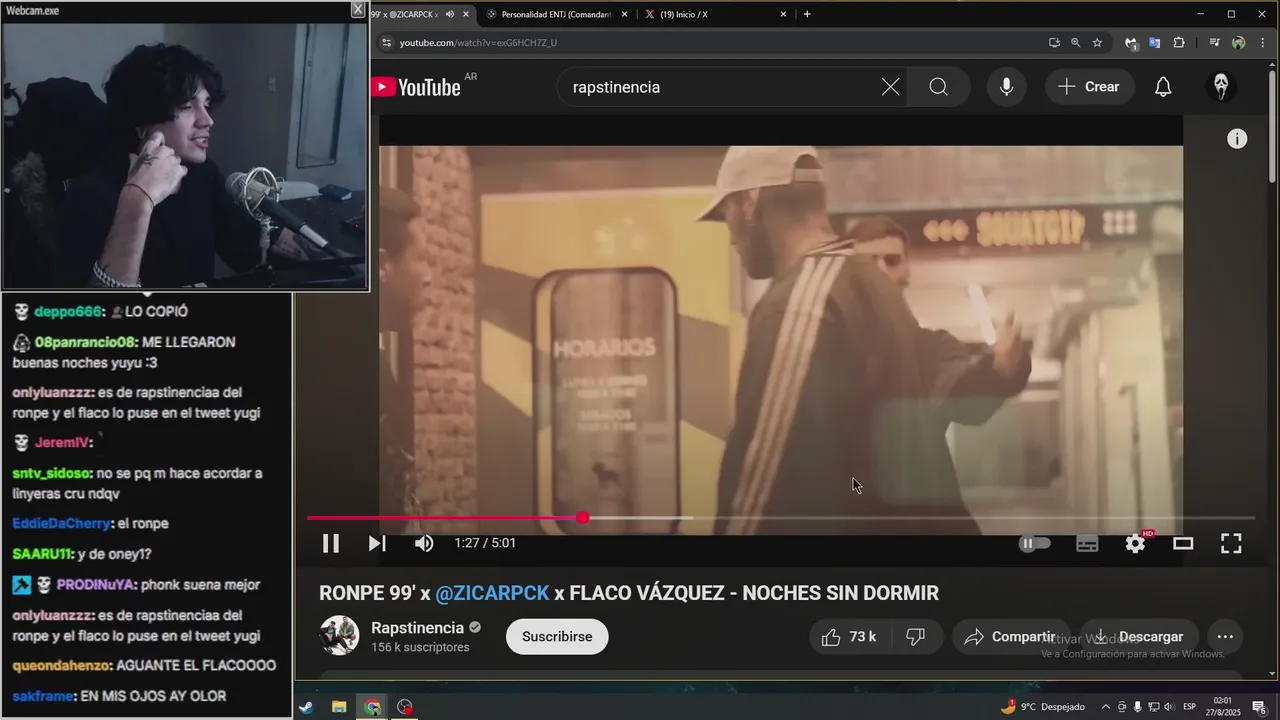Run search with the magnifier button
Image resolution: width=1280 pixels, height=720 pixels.
pyautogui.click(x=938, y=87)
